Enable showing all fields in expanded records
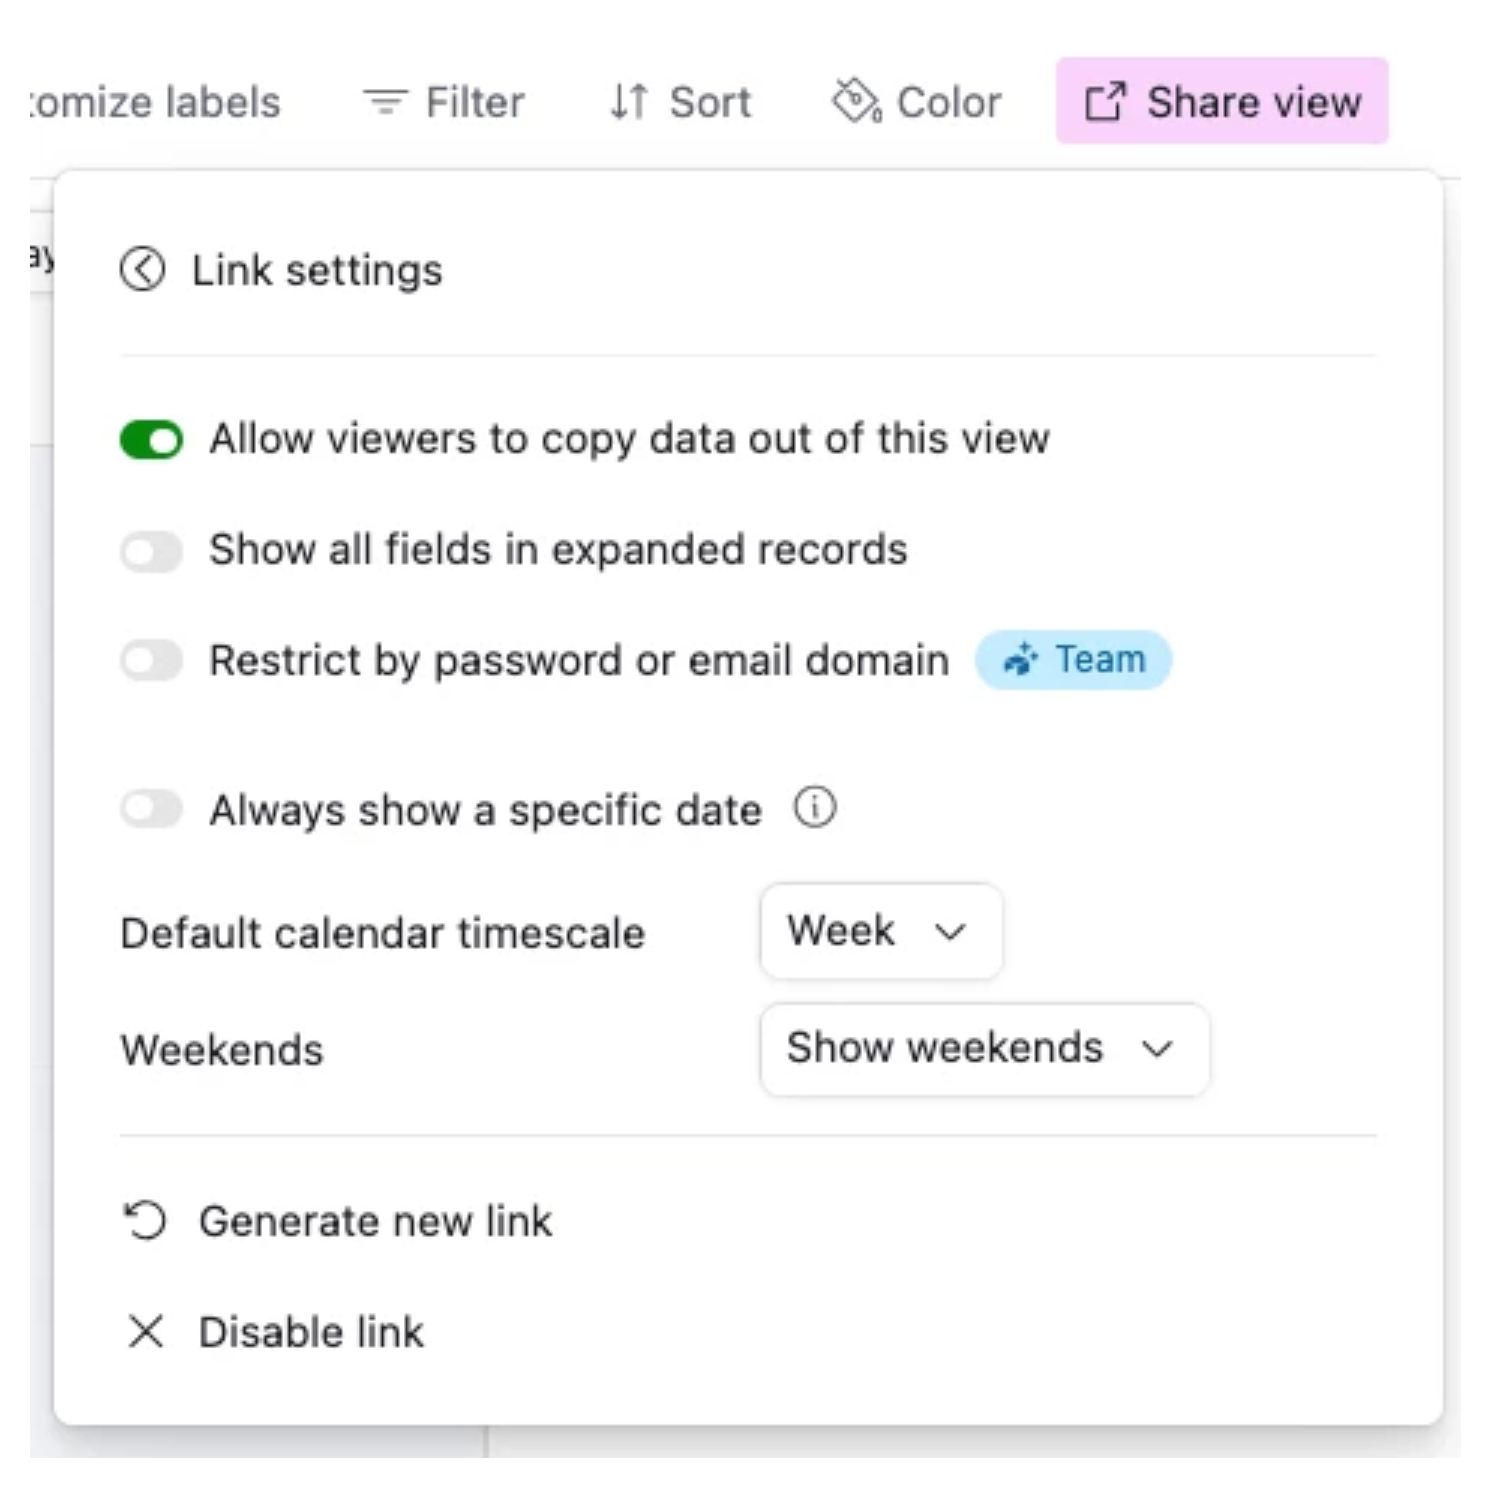Image resolution: width=1491 pixels, height=1488 pixels. [x=151, y=550]
